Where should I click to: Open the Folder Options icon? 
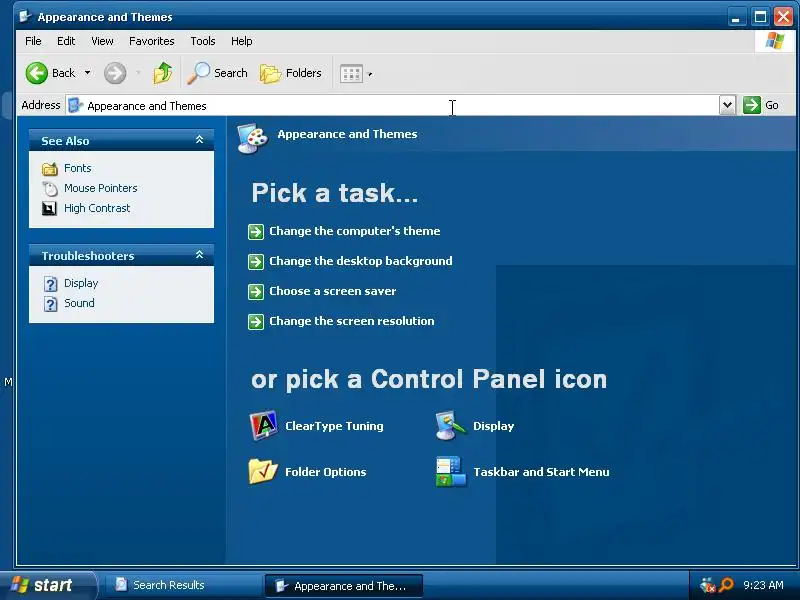click(263, 471)
